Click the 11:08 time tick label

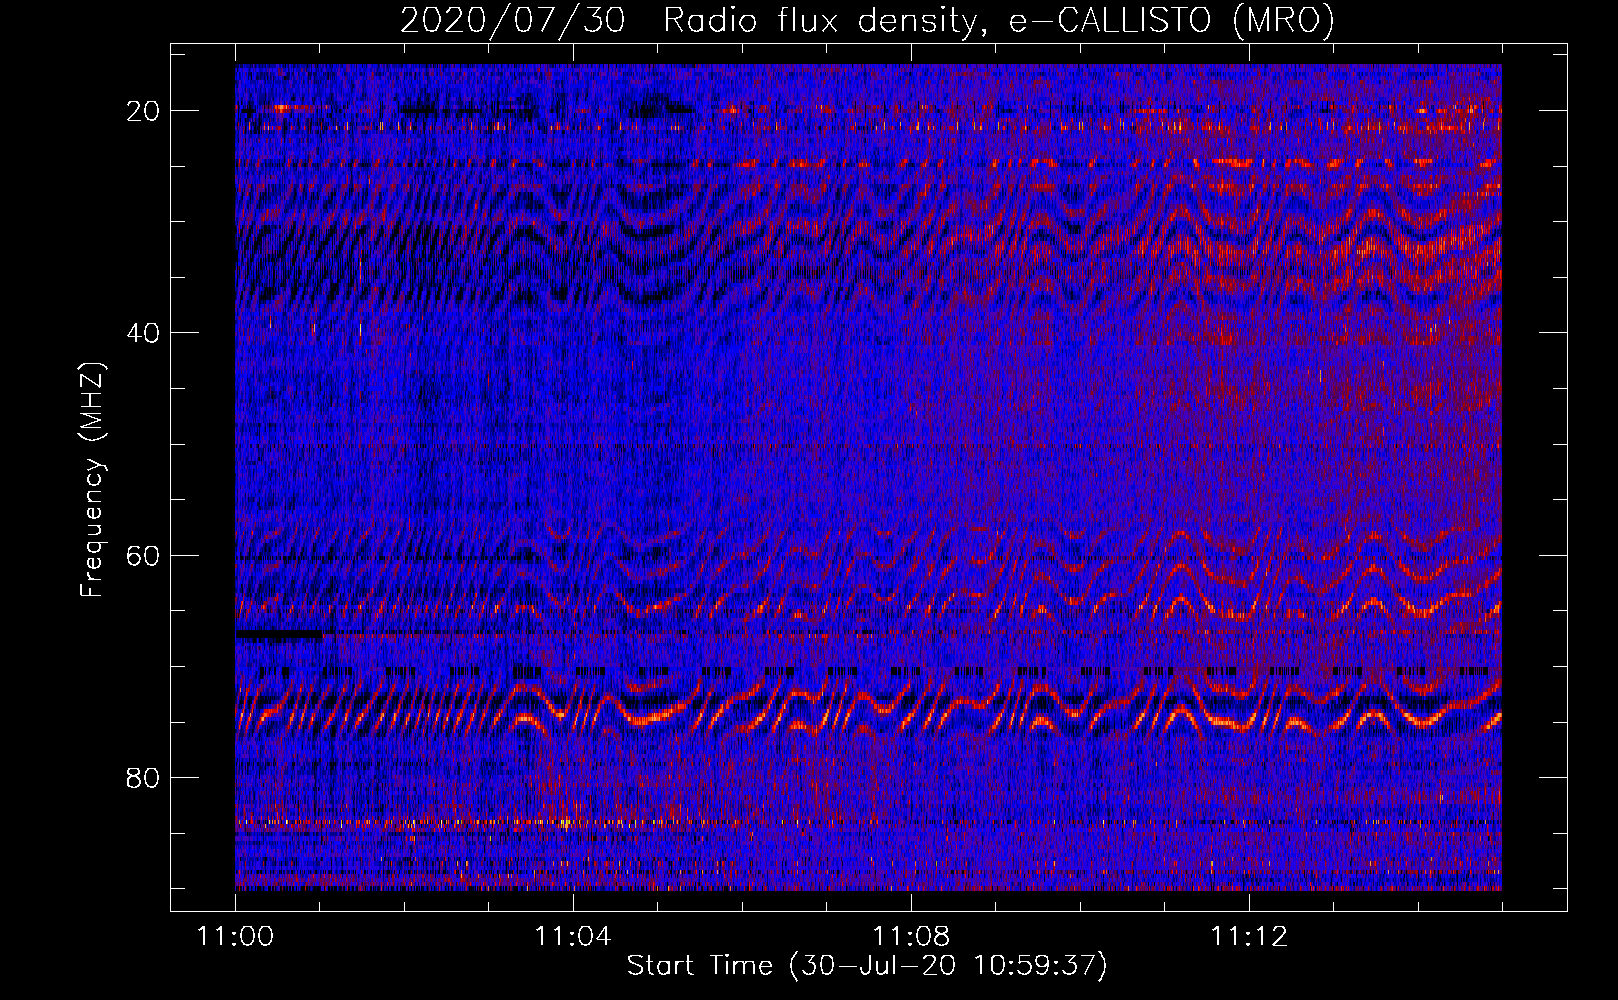(911, 937)
